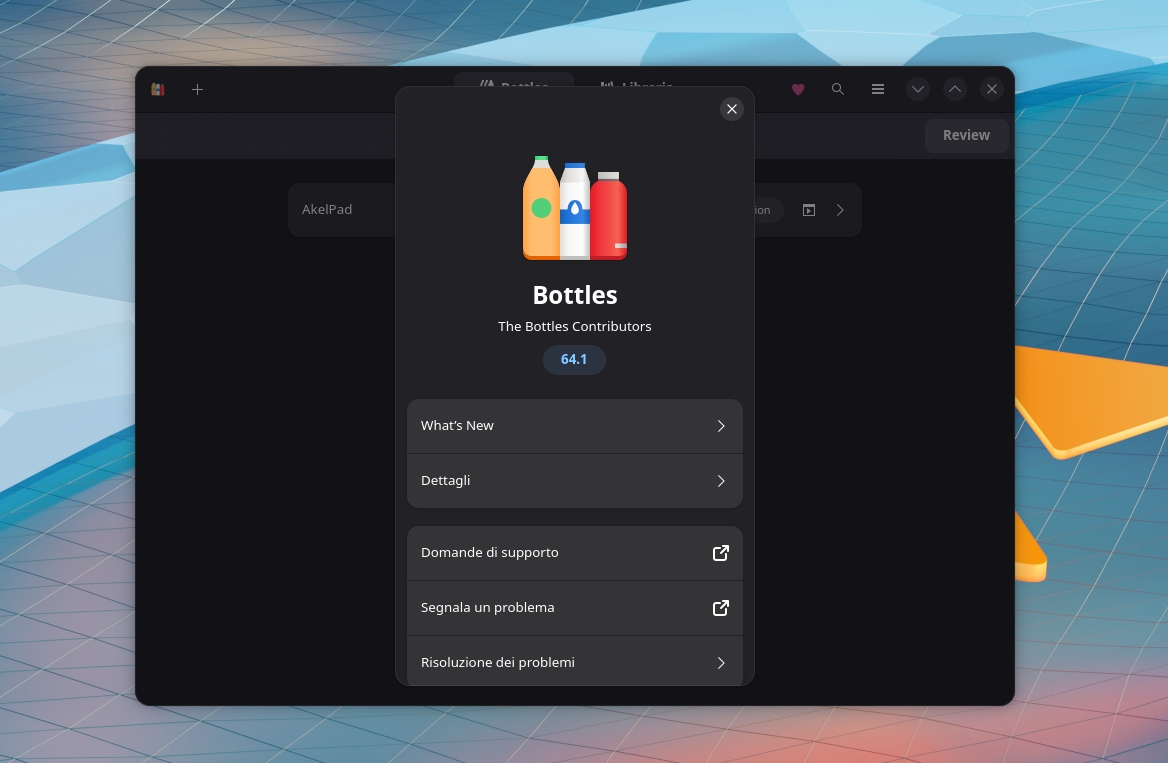Open search with the magnifier icon
The image size is (1168, 763).
[x=837, y=89]
